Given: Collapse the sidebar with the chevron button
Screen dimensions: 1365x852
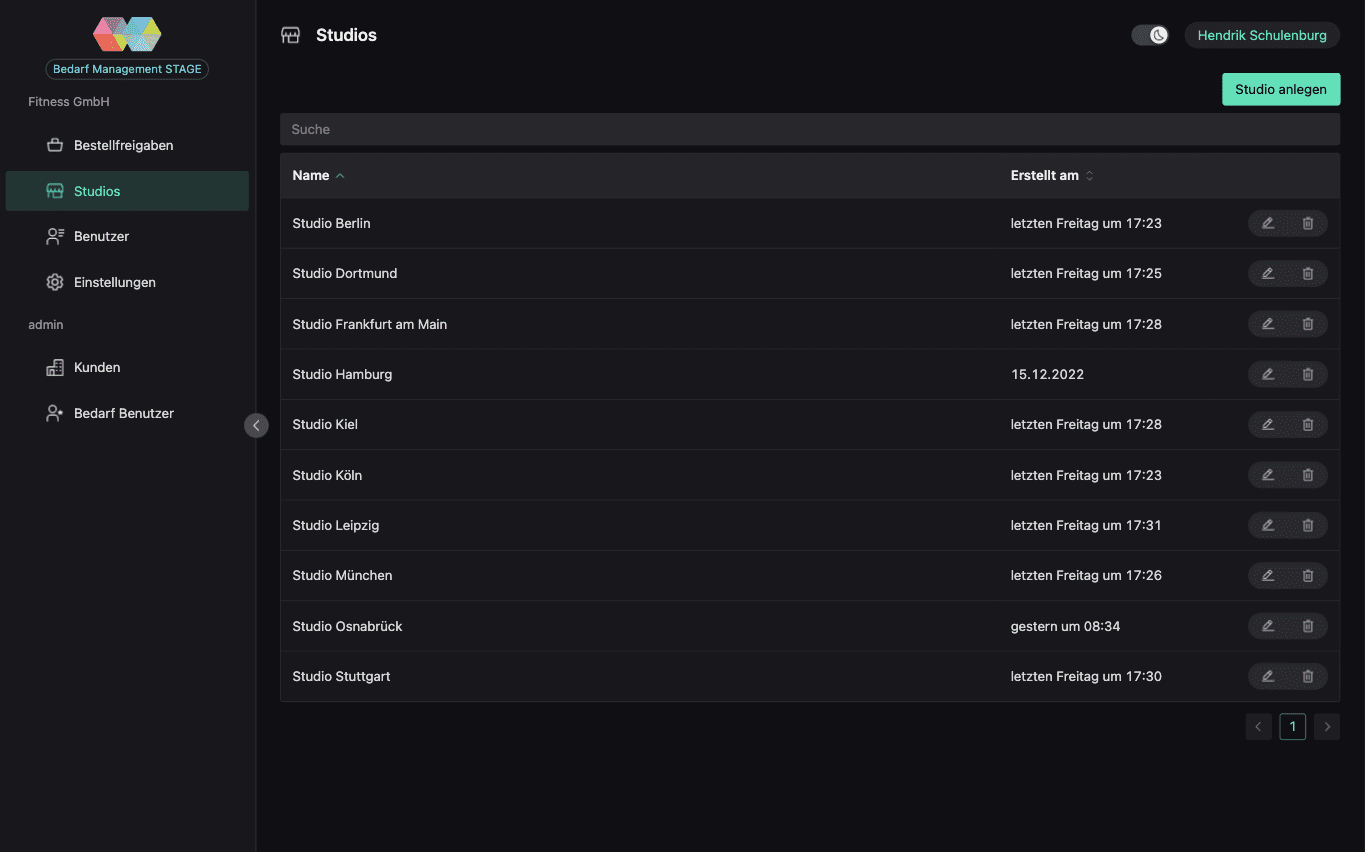Looking at the screenshot, I should tap(256, 426).
